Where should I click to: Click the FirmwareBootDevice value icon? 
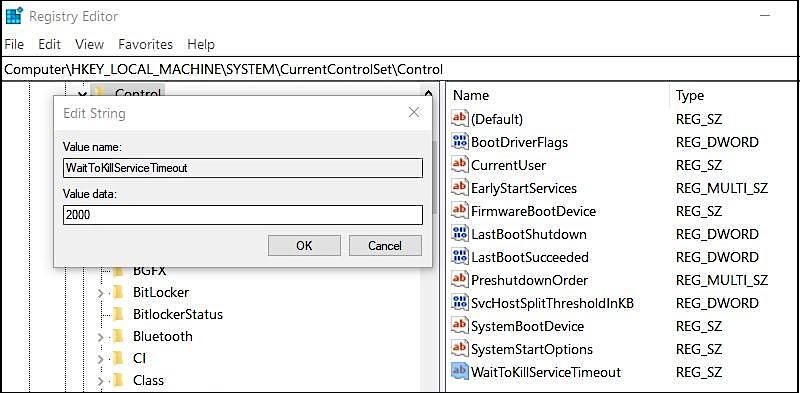[460, 210]
